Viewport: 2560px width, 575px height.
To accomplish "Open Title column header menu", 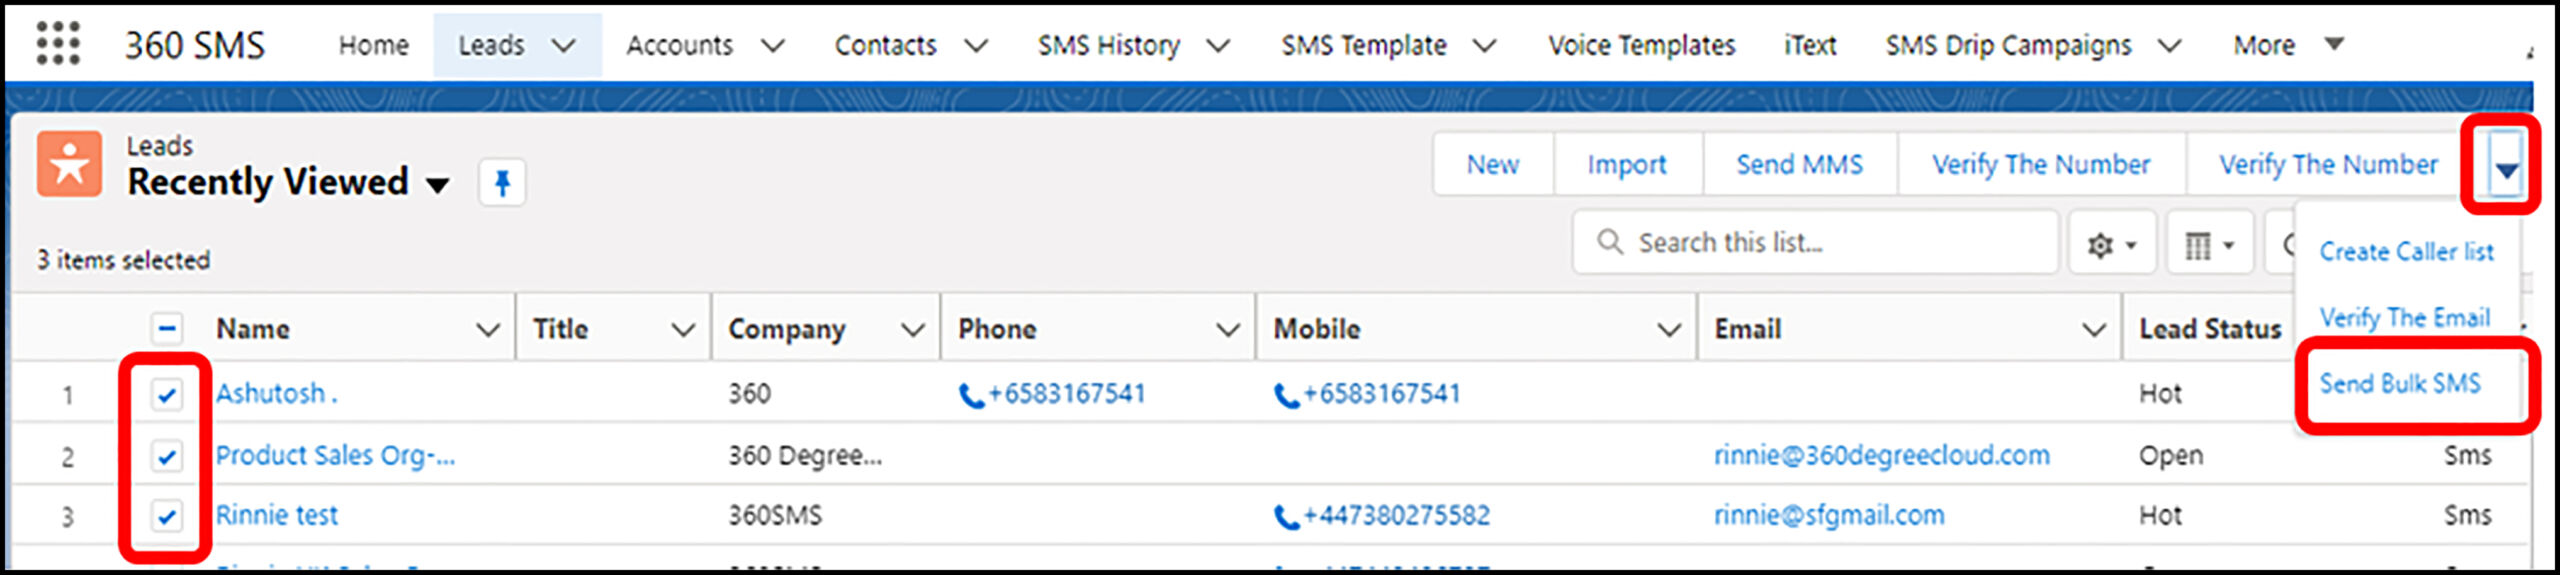I will click(683, 329).
